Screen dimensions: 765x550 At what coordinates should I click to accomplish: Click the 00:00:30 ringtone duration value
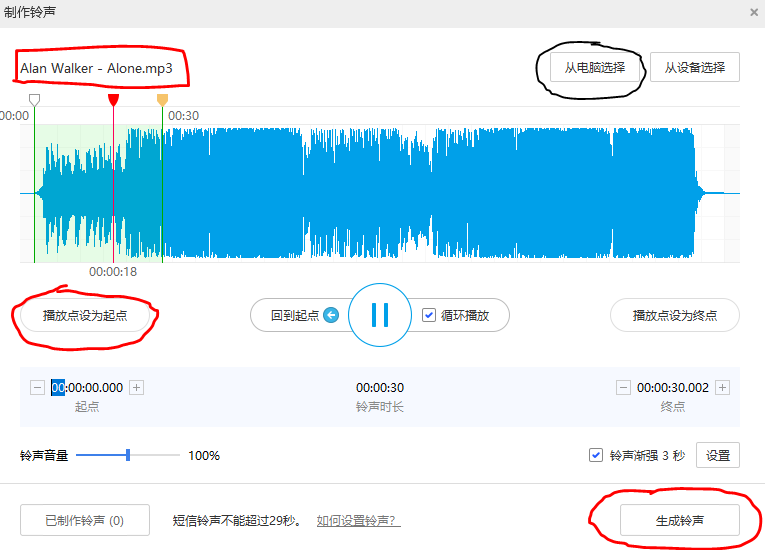pyautogui.click(x=380, y=387)
